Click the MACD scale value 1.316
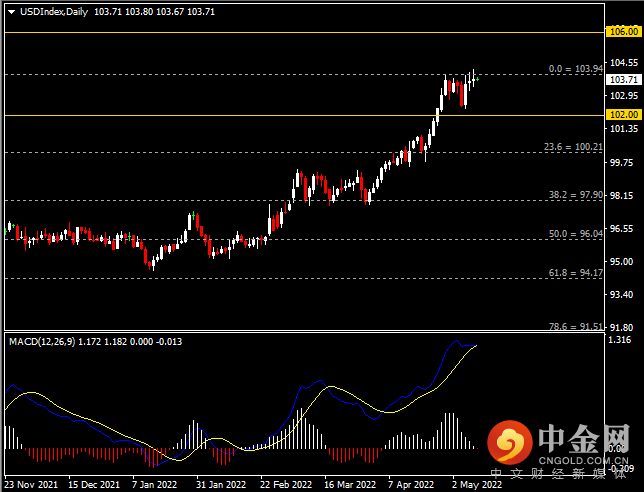The width and height of the screenshot is (644, 492). (619, 339)
